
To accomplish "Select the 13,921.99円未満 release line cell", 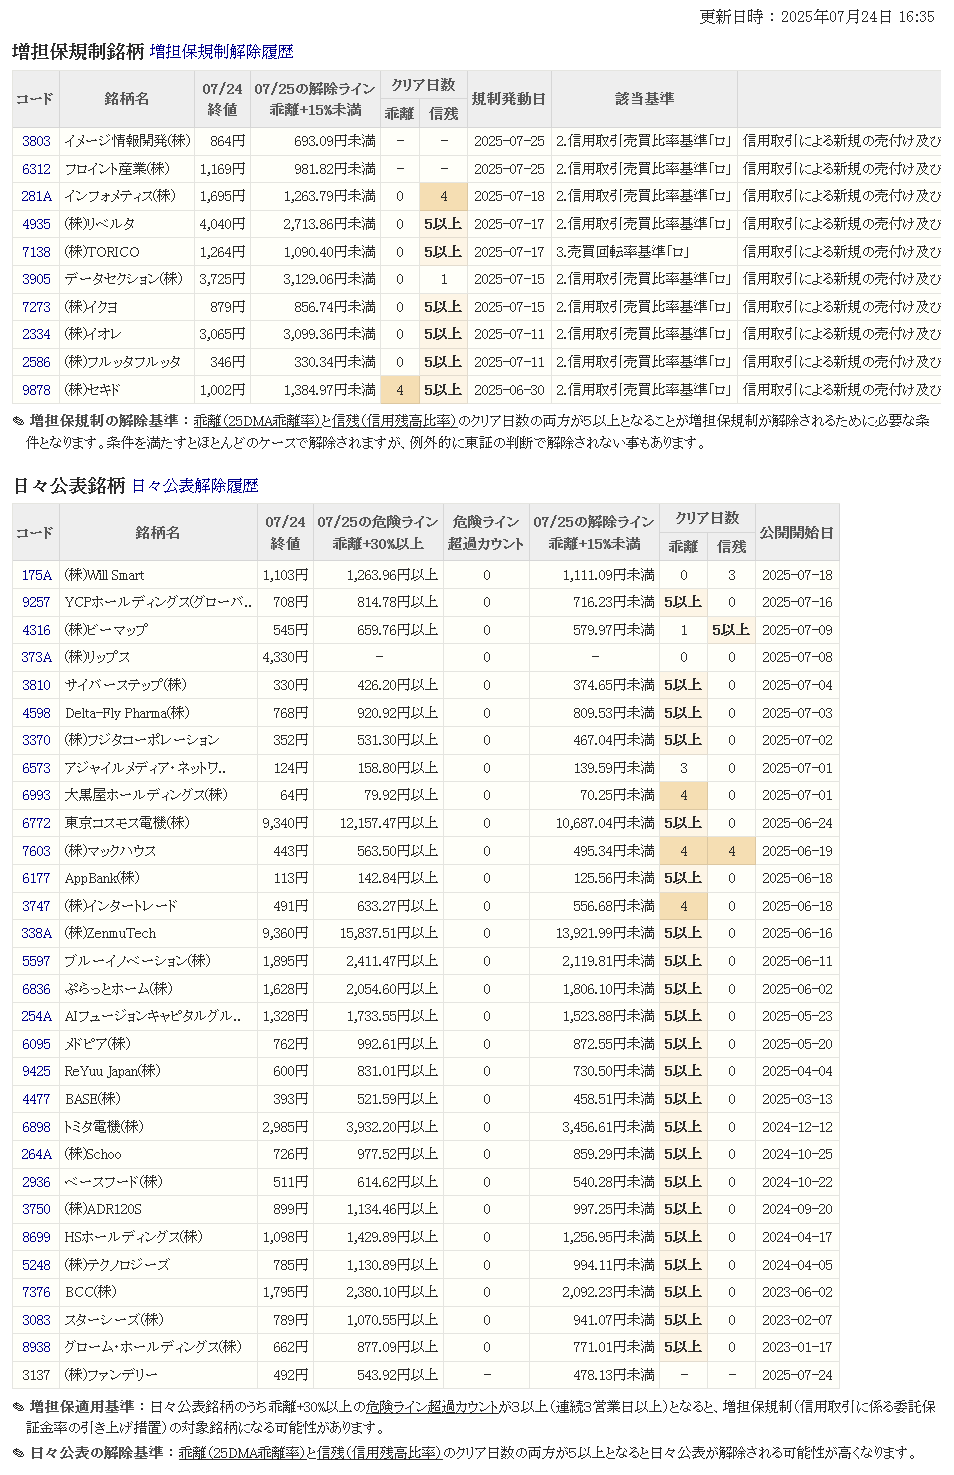I will tap(594, 933).
